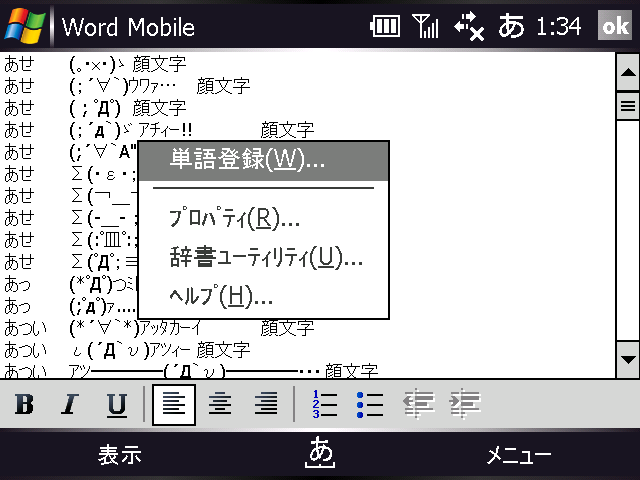The image size is (640, 480).
Task: Click the first あつい reading entry
Action: tap(25, 328)
